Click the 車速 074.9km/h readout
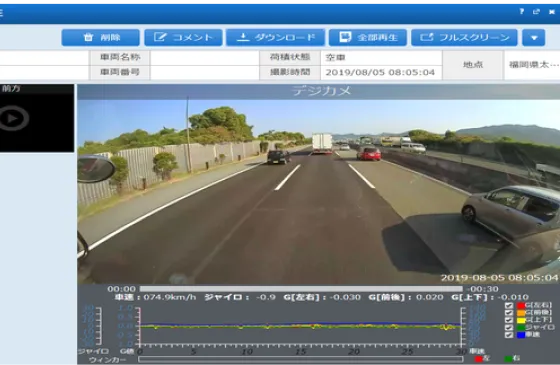The image size is (560, 365). pyautogui.click(x=155, y=297)
